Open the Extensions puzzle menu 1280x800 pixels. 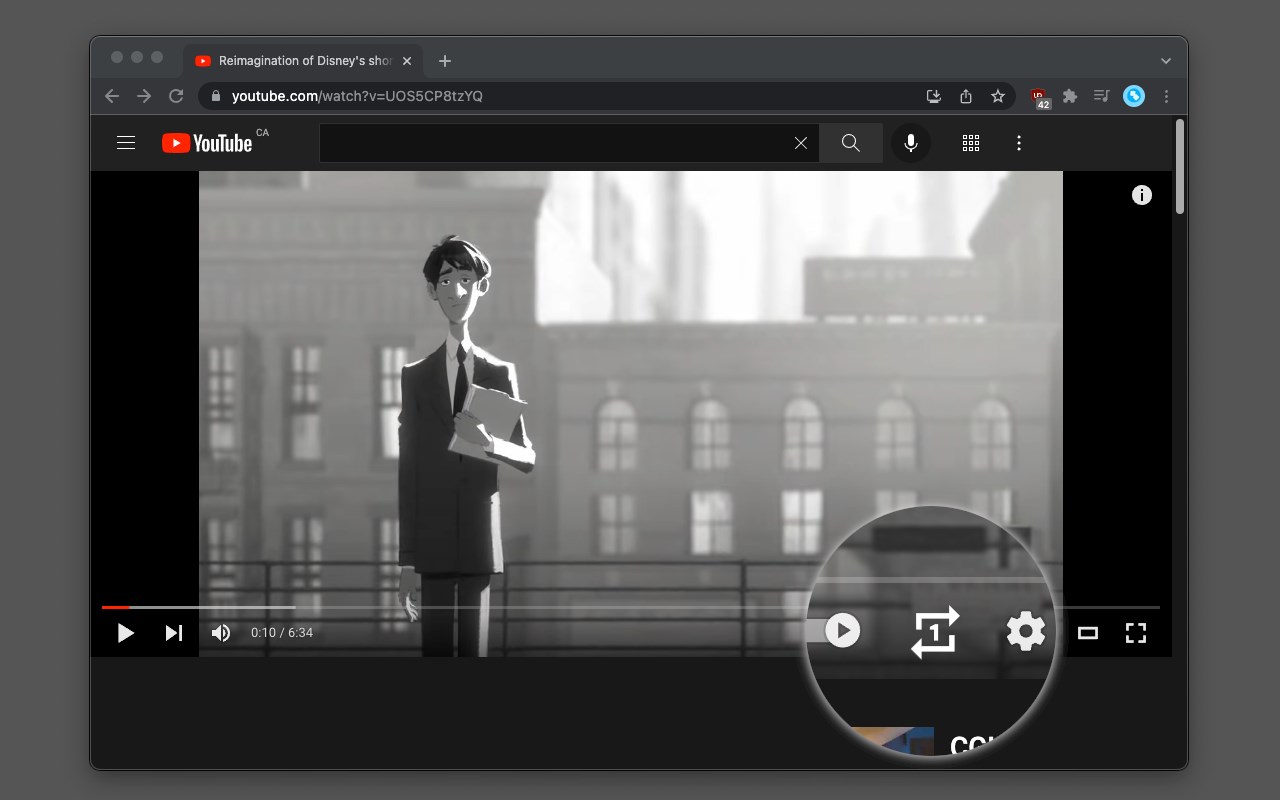pos(1070,96)
